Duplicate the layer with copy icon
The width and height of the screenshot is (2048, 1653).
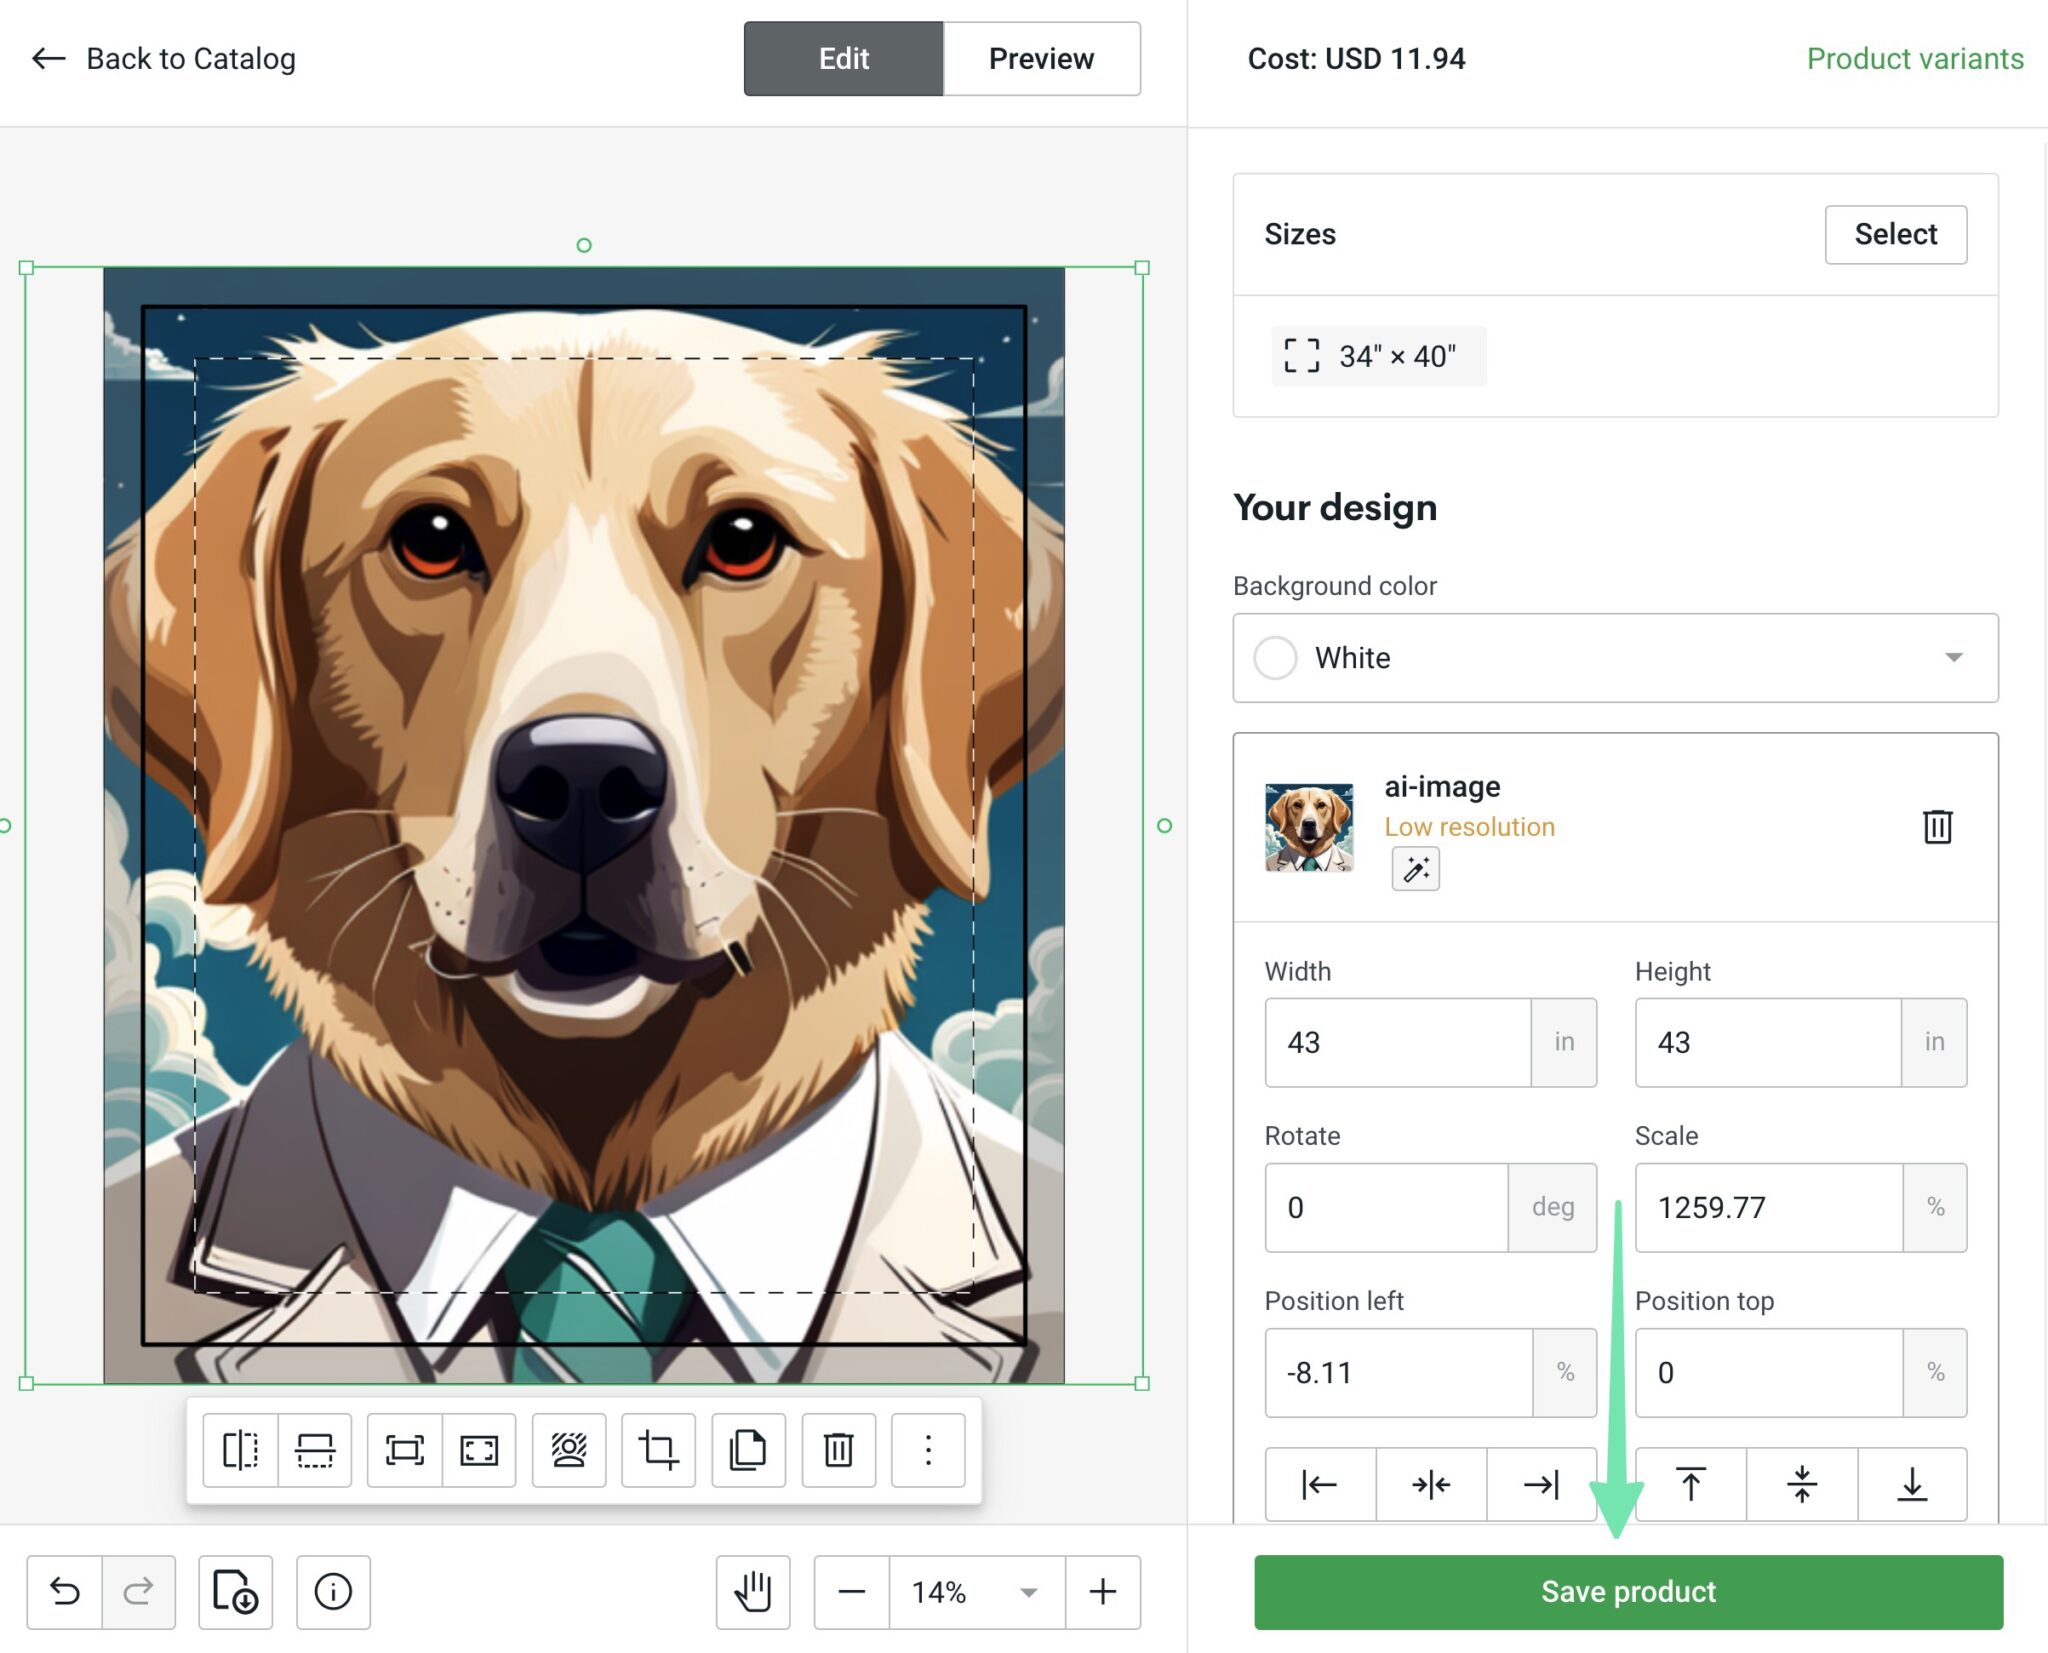pos(748,1450)
